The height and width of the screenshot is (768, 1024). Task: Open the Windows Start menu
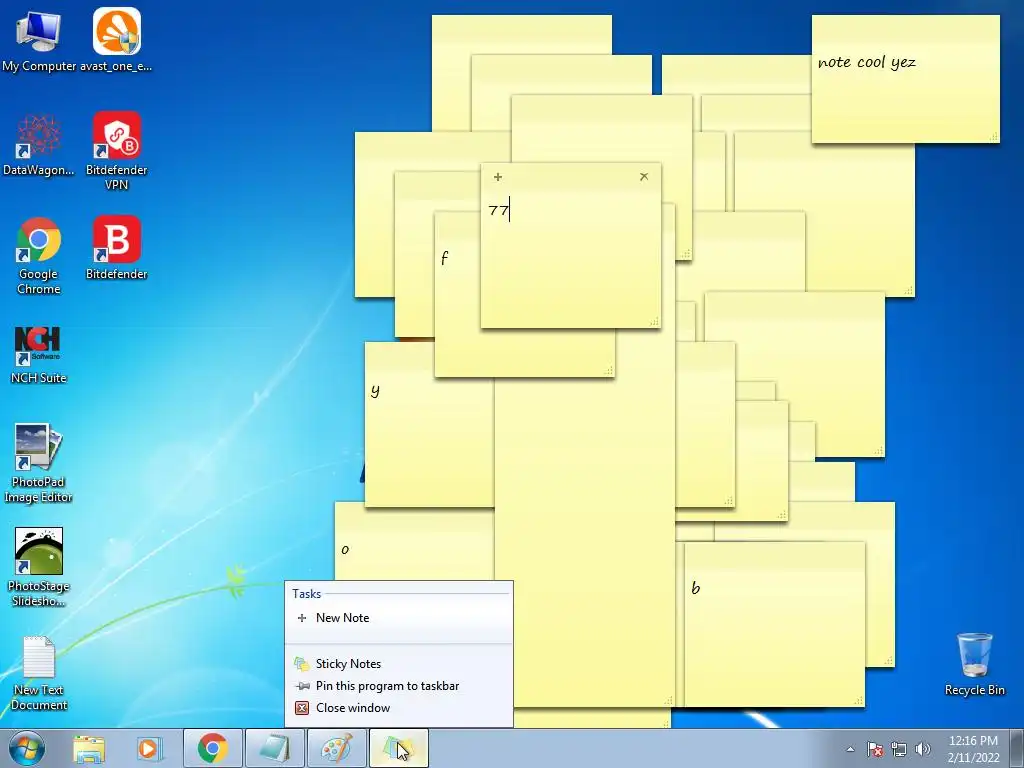[x=27, y=749]
